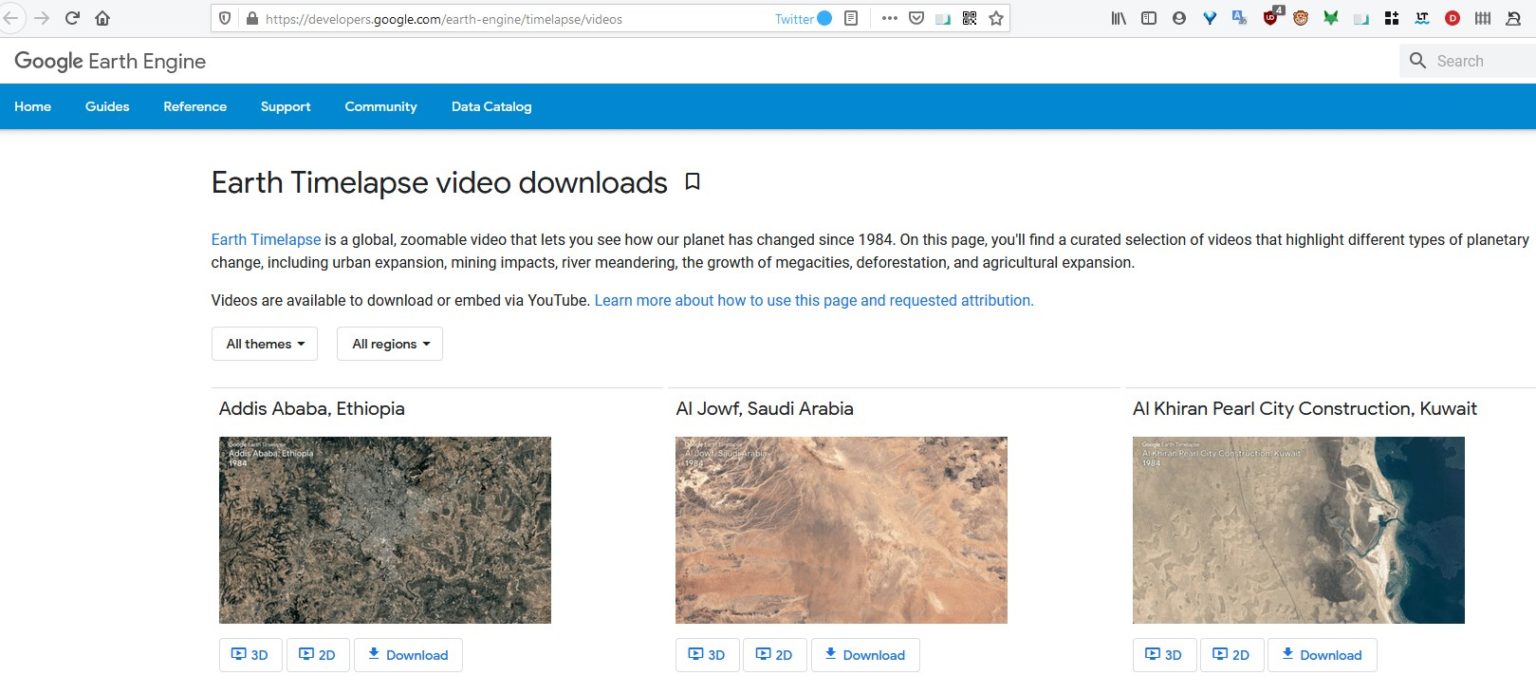
Task: Open the uBlock Origin extension
Action: coord(1270,17)
